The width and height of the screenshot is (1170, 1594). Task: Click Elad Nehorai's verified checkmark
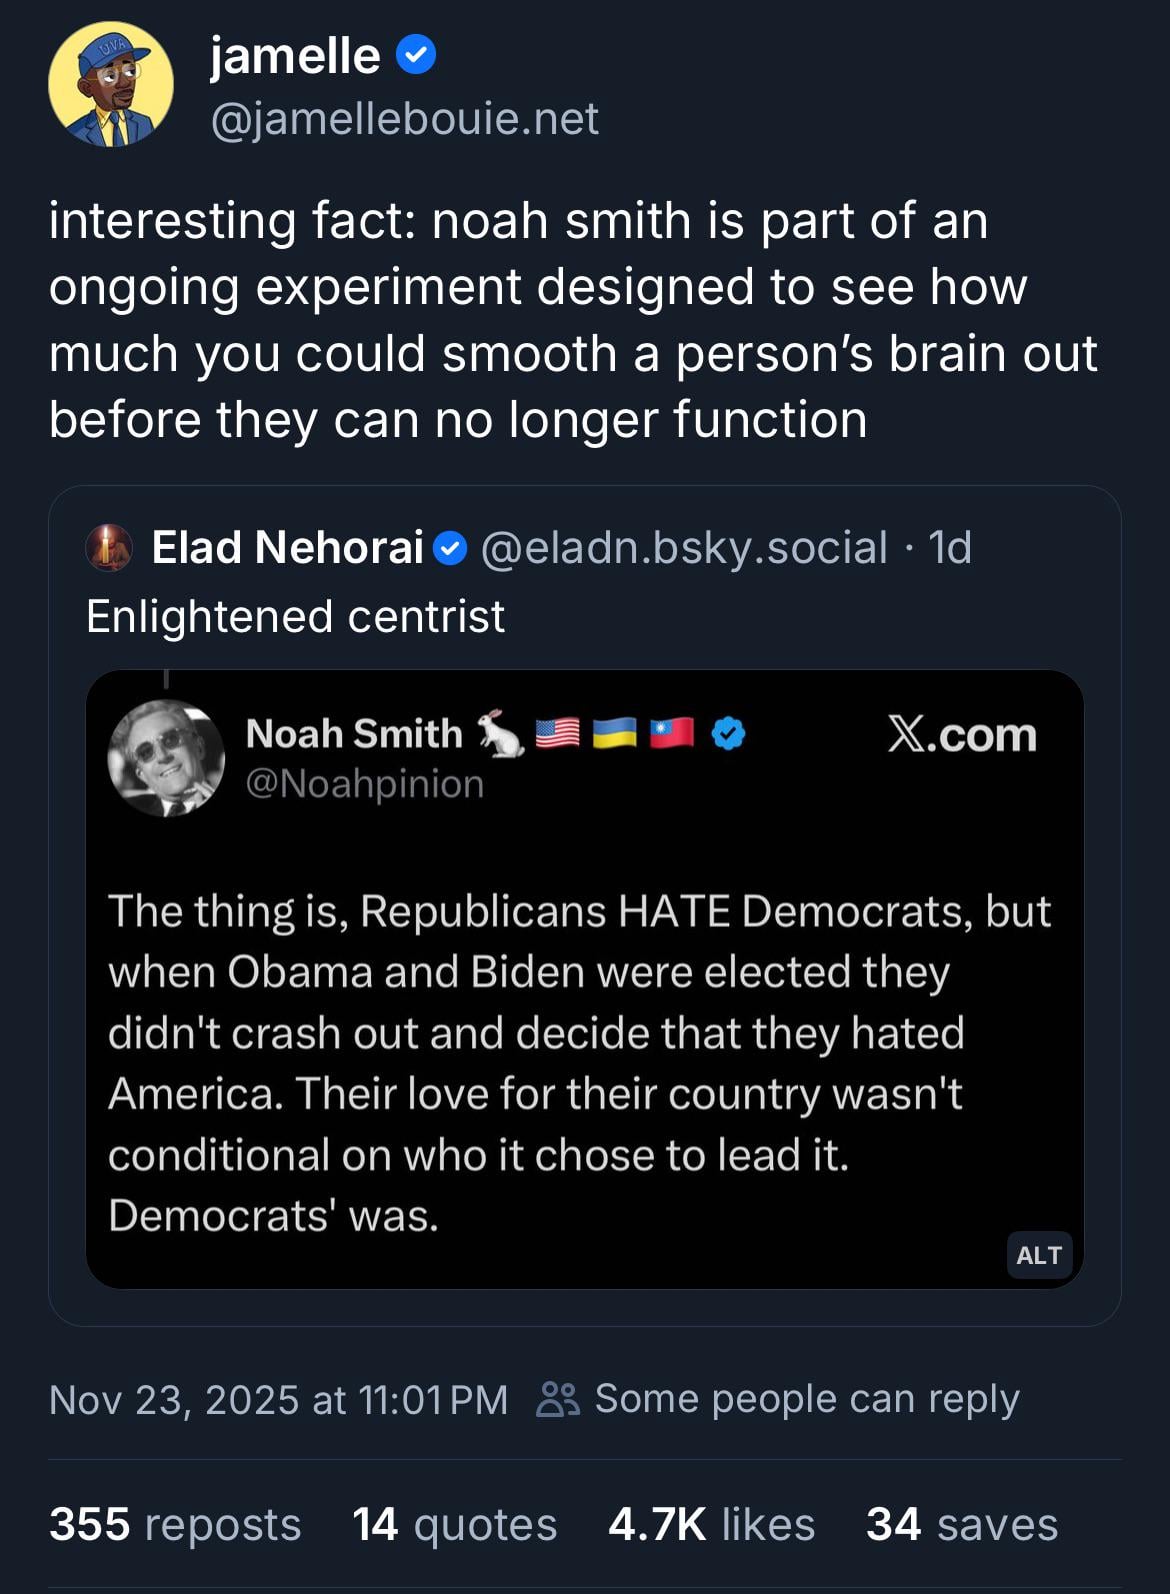click(x=451, y=548)
